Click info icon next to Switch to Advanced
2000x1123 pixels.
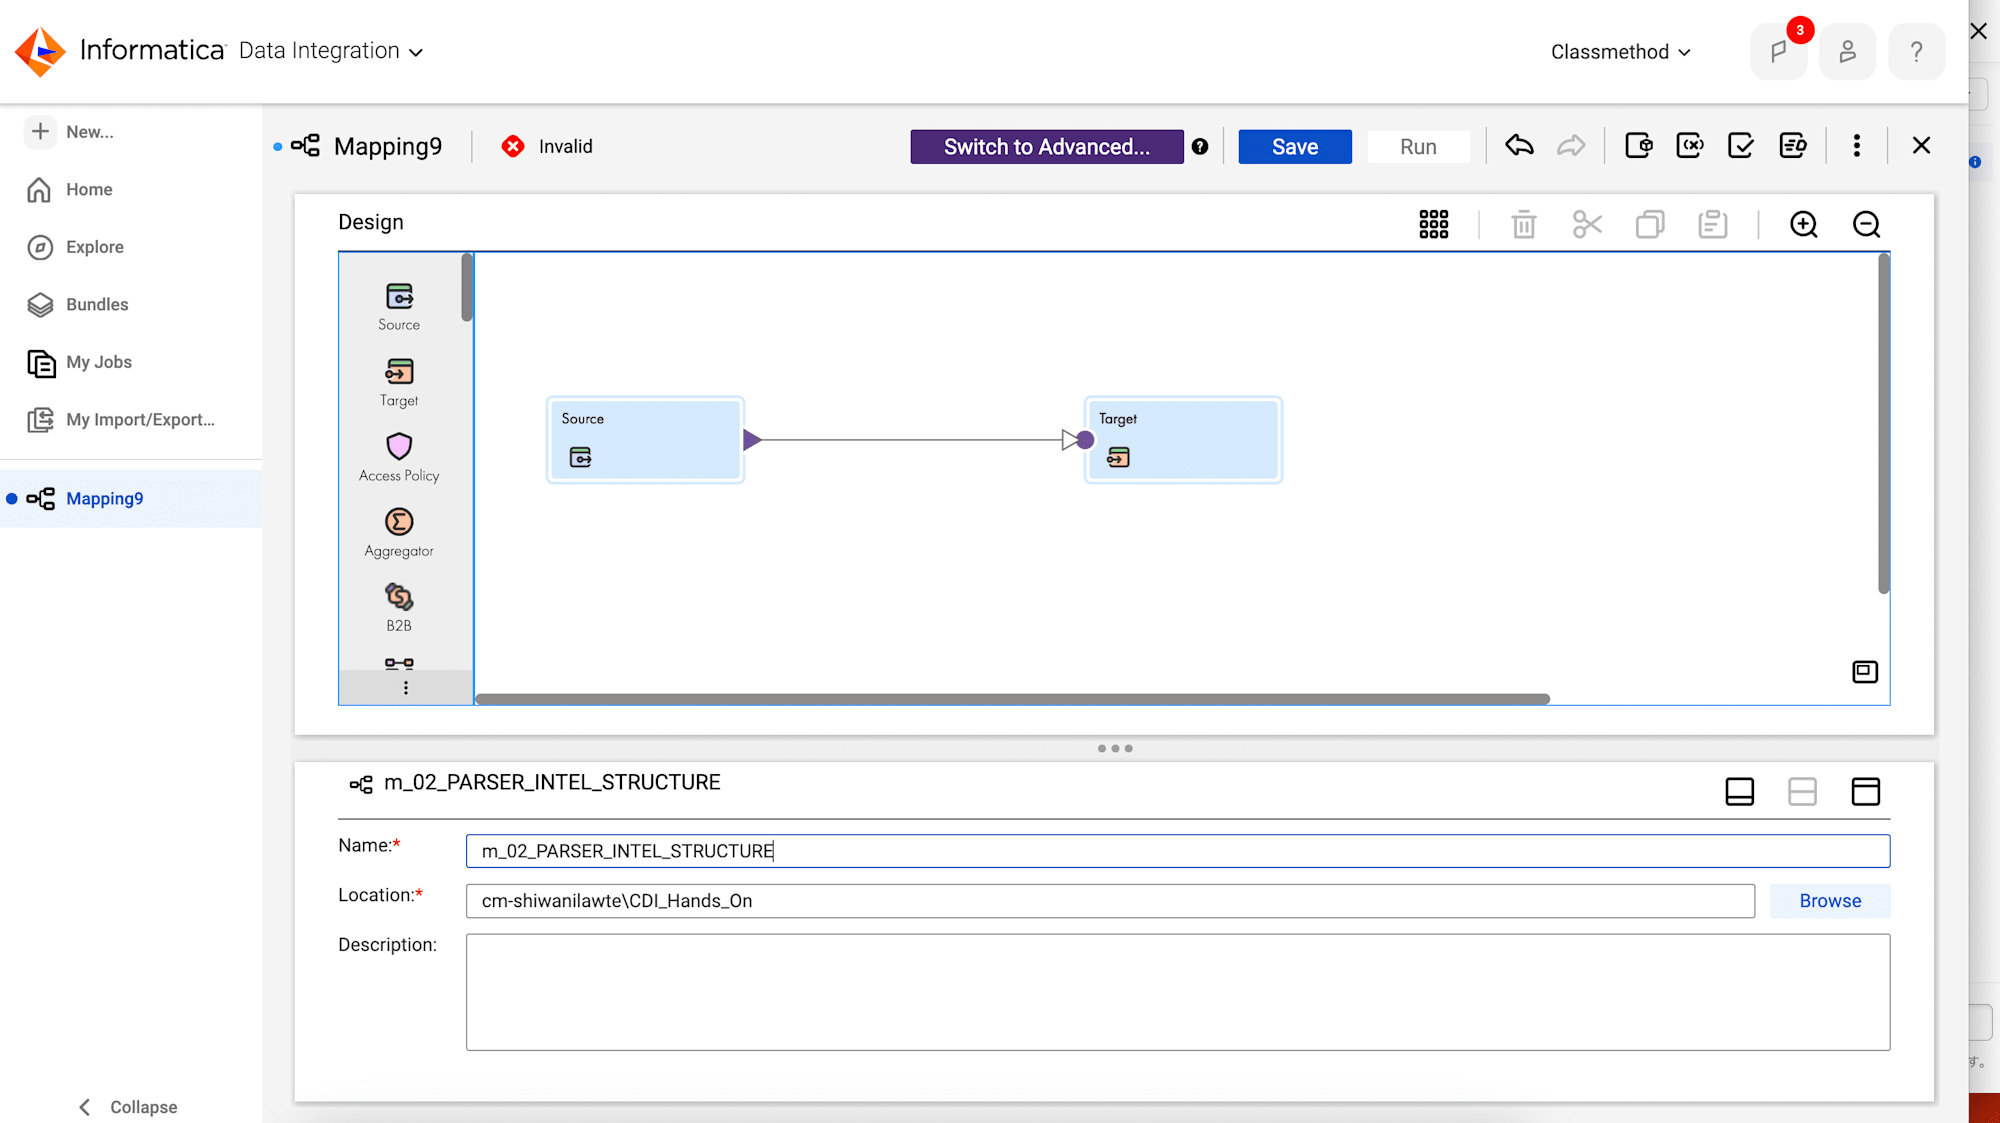coord(1200,147)
